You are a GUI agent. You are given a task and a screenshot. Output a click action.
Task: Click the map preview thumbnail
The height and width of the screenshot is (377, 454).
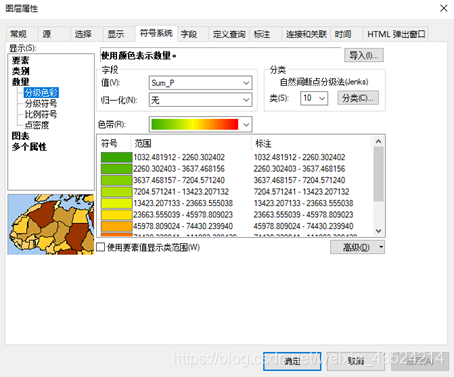click(51, 224)
